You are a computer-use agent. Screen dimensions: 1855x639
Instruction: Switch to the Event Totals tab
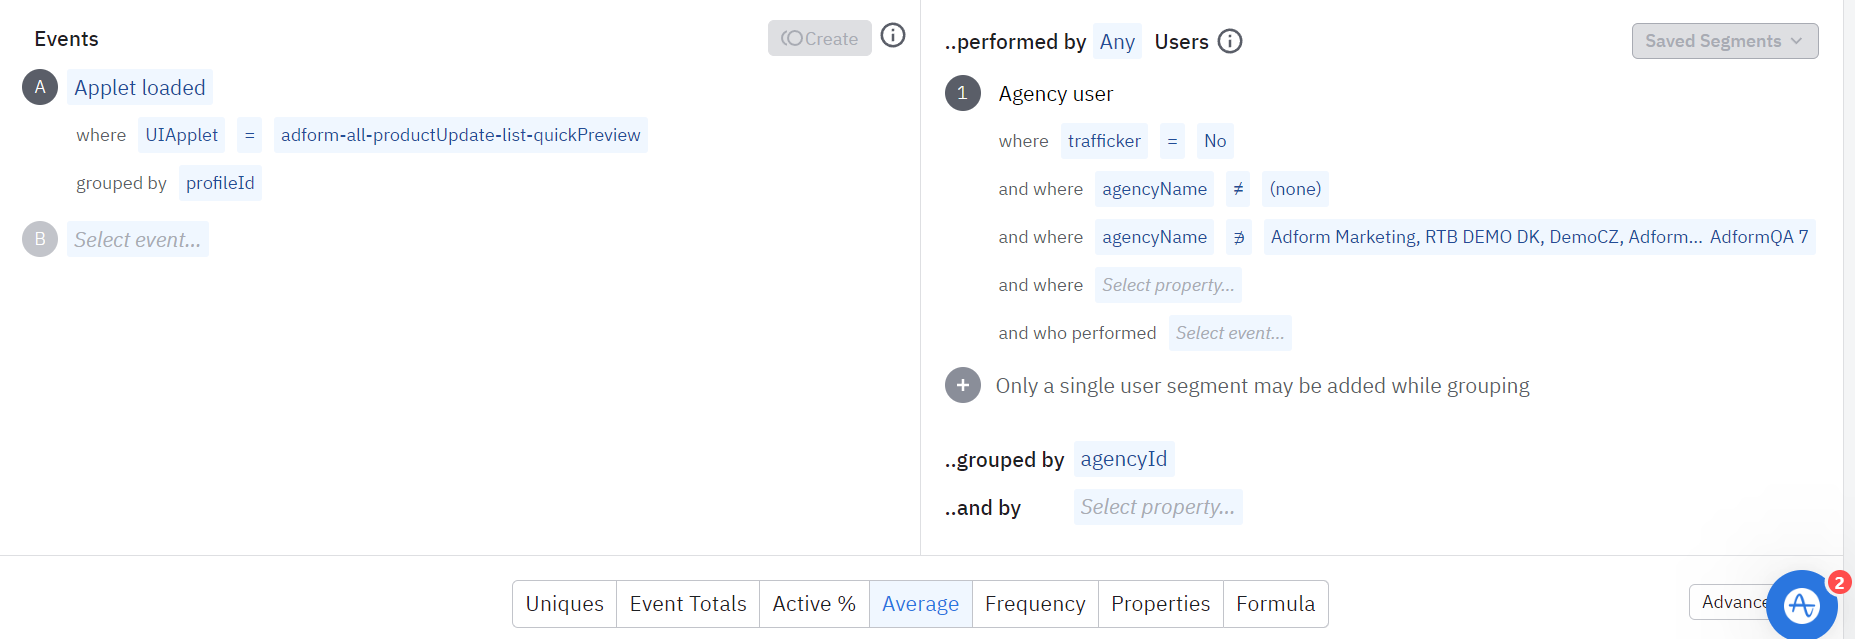pyautogui.click(x=688, y=604)
